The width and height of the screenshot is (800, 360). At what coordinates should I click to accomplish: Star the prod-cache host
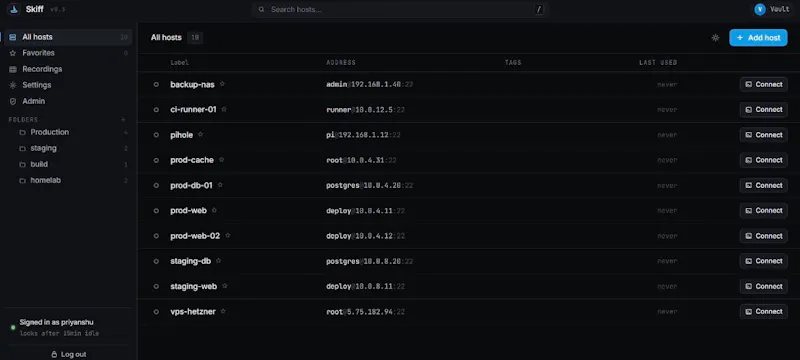point(221,160)
